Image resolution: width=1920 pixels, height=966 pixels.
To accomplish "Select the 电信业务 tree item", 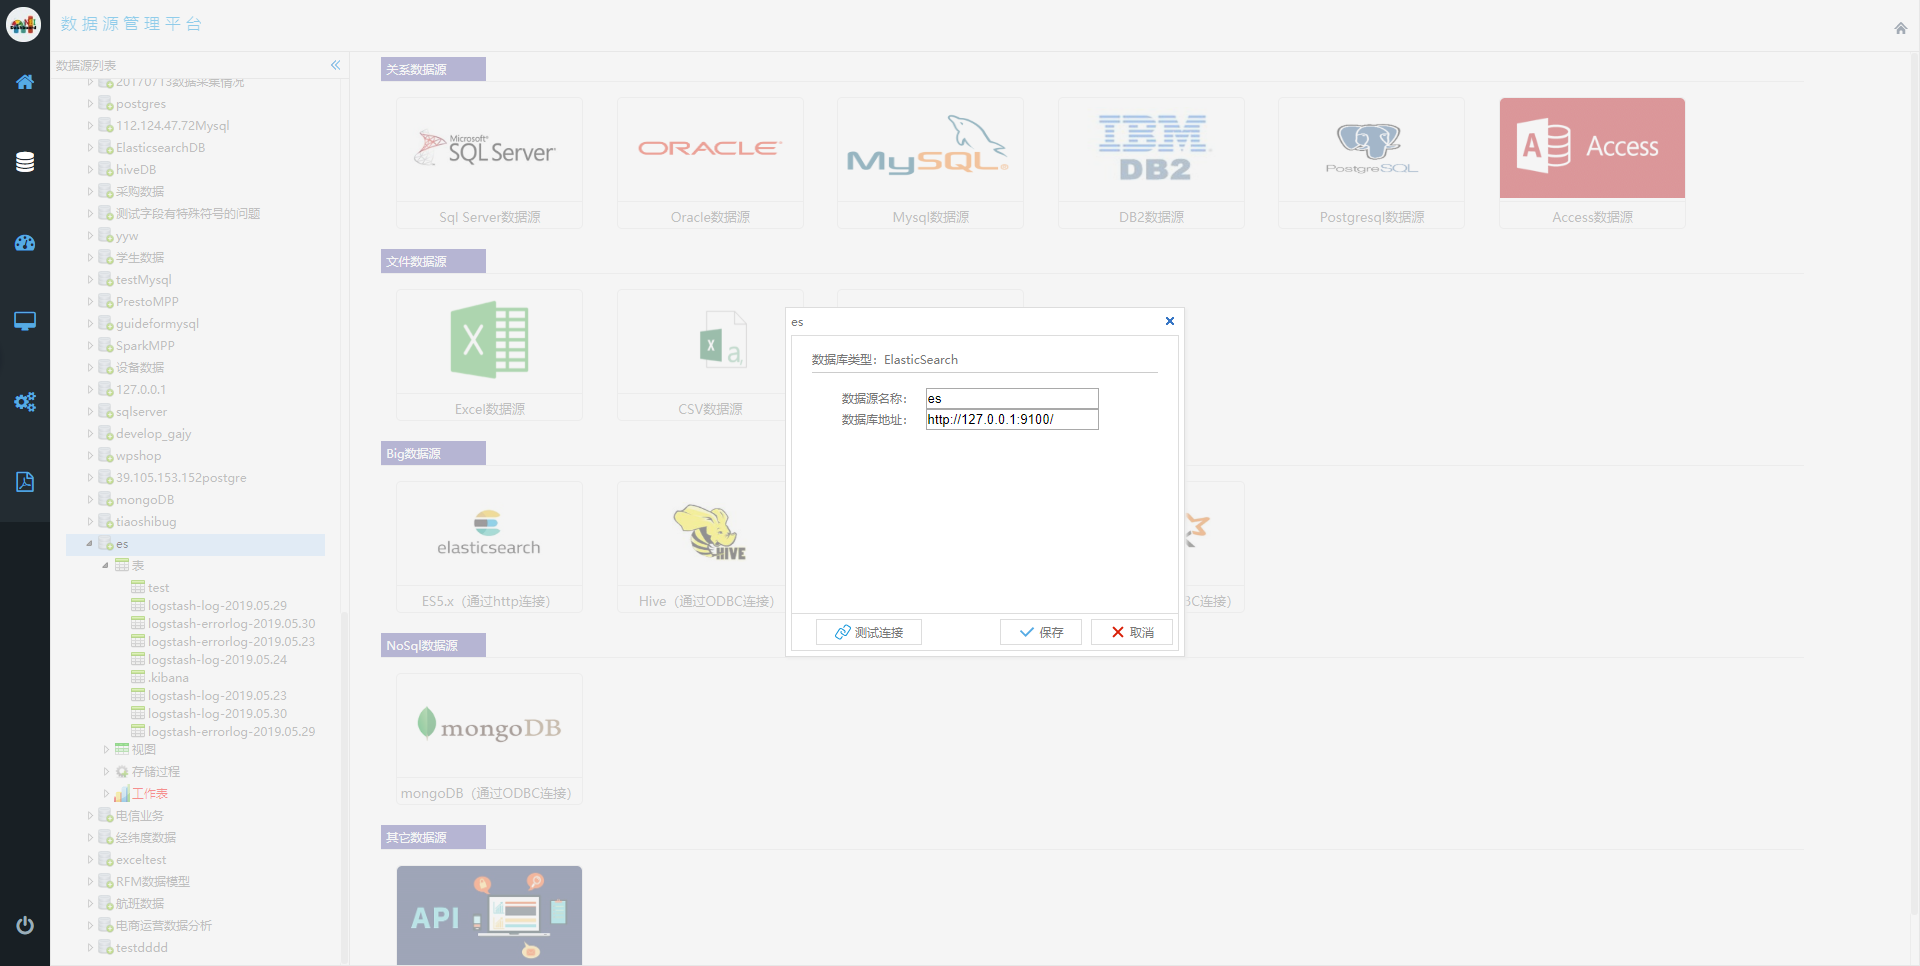I will pos(139,816).
